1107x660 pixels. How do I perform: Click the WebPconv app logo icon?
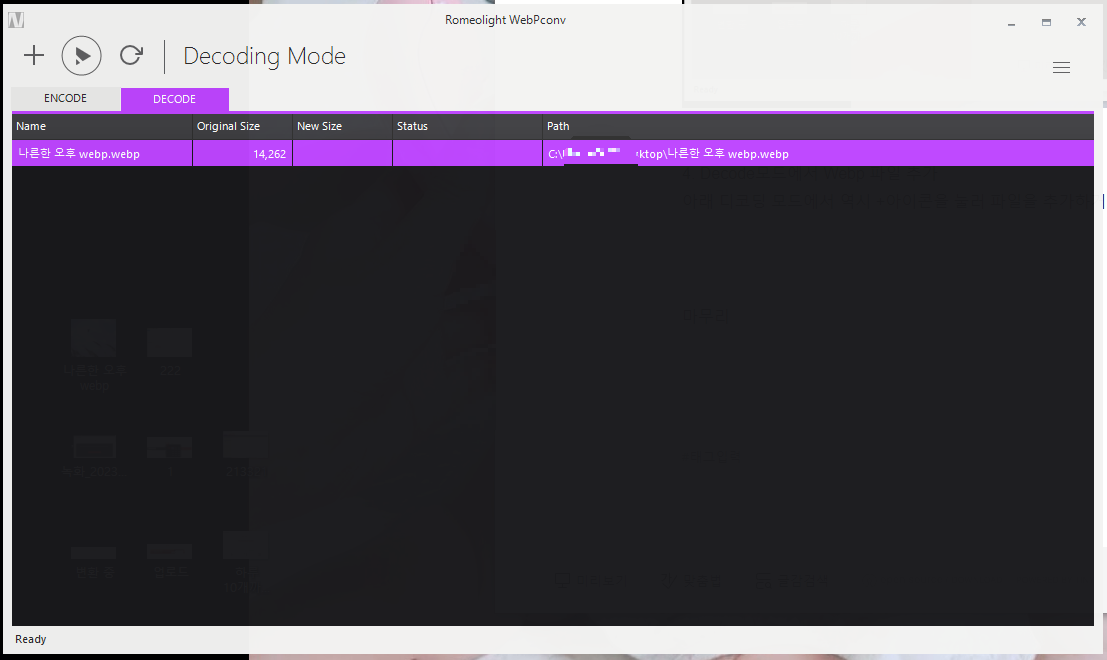(16, 20)
